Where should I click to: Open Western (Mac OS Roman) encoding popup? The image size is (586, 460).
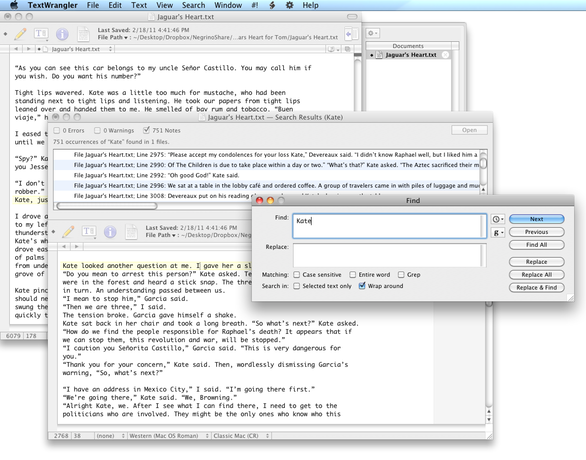(169, 436)
